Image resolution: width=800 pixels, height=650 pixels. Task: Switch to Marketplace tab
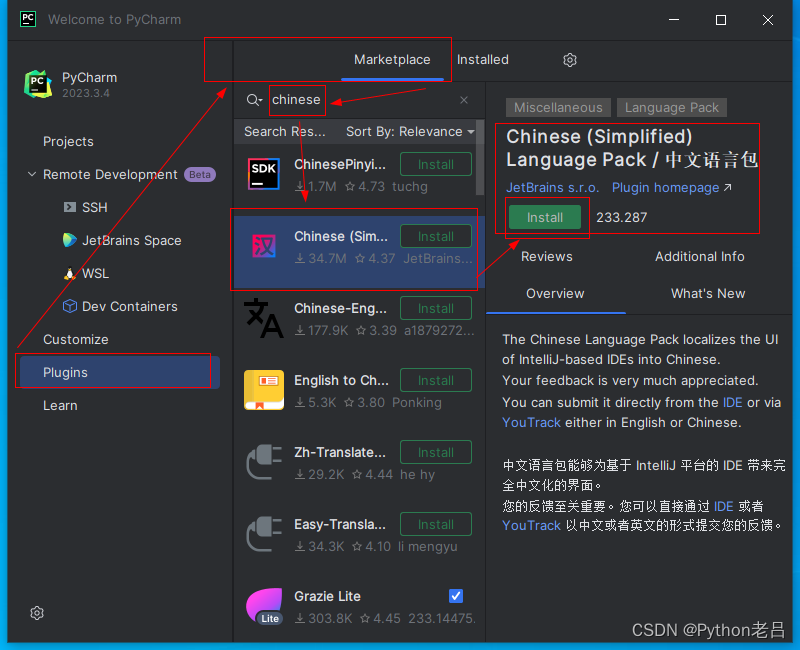[392, 60]
